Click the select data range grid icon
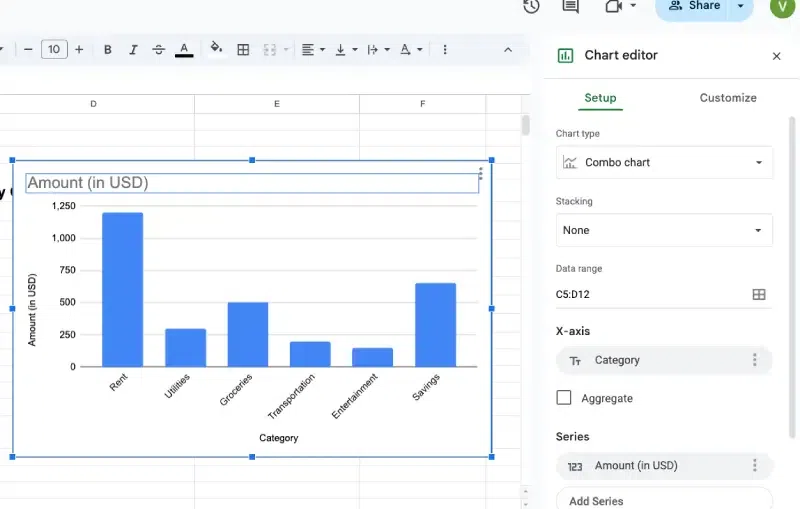This screenshot has height=509, width=800. [x=759, y=294]
